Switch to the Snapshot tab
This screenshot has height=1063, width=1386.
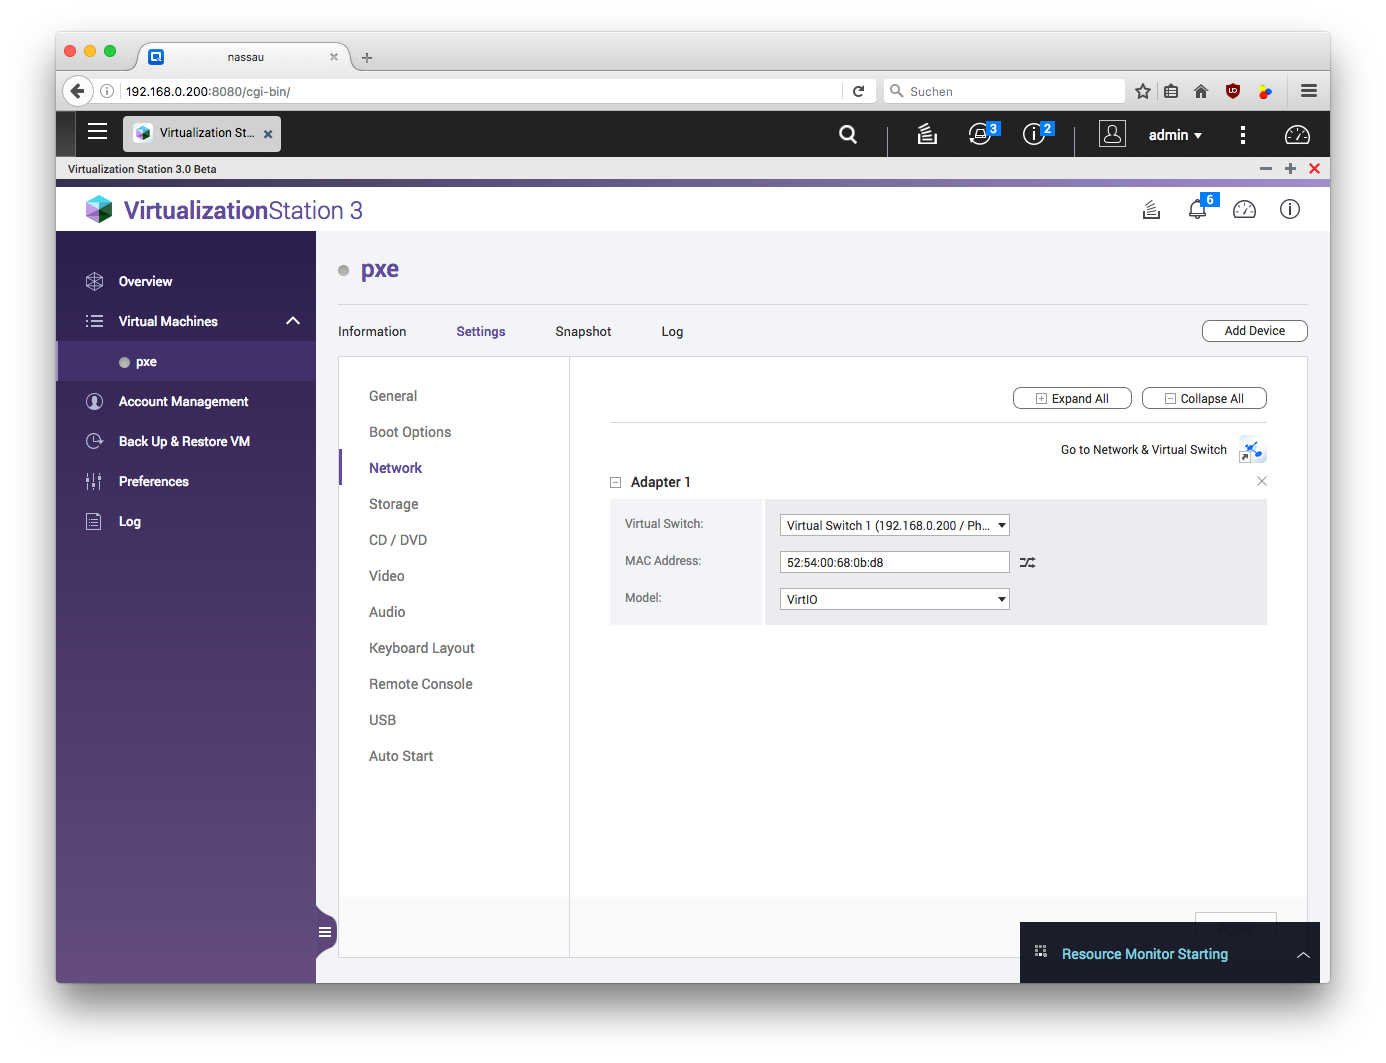pyautogui.click(x=583, y=332)
